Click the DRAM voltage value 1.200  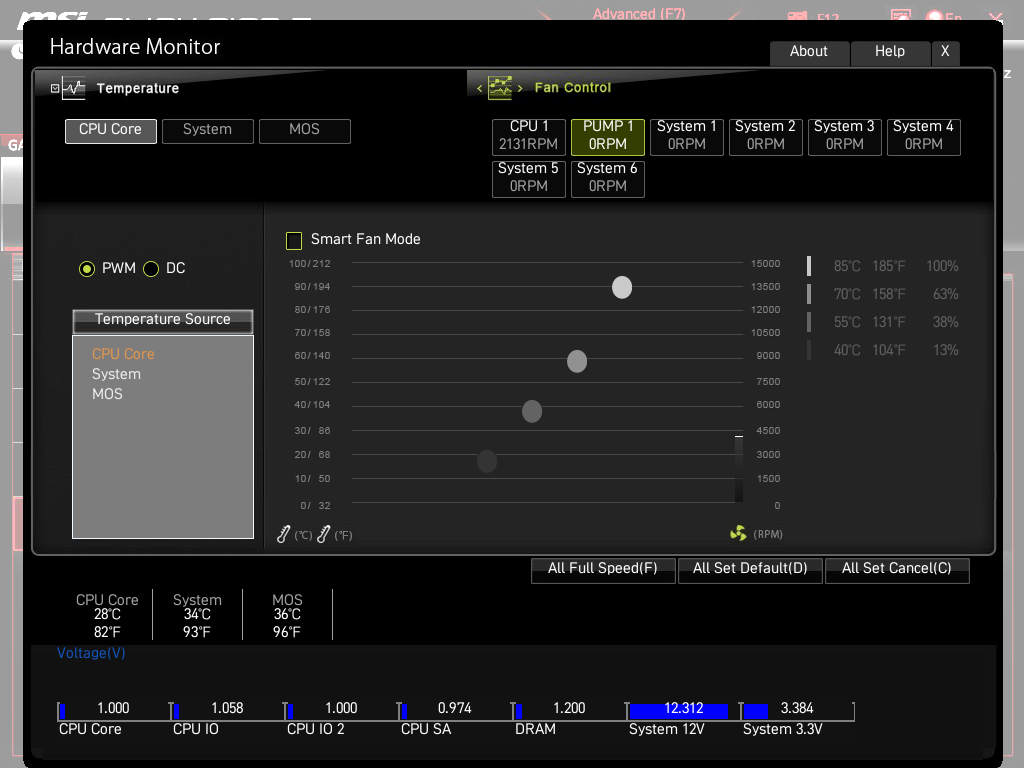point(569,709)
